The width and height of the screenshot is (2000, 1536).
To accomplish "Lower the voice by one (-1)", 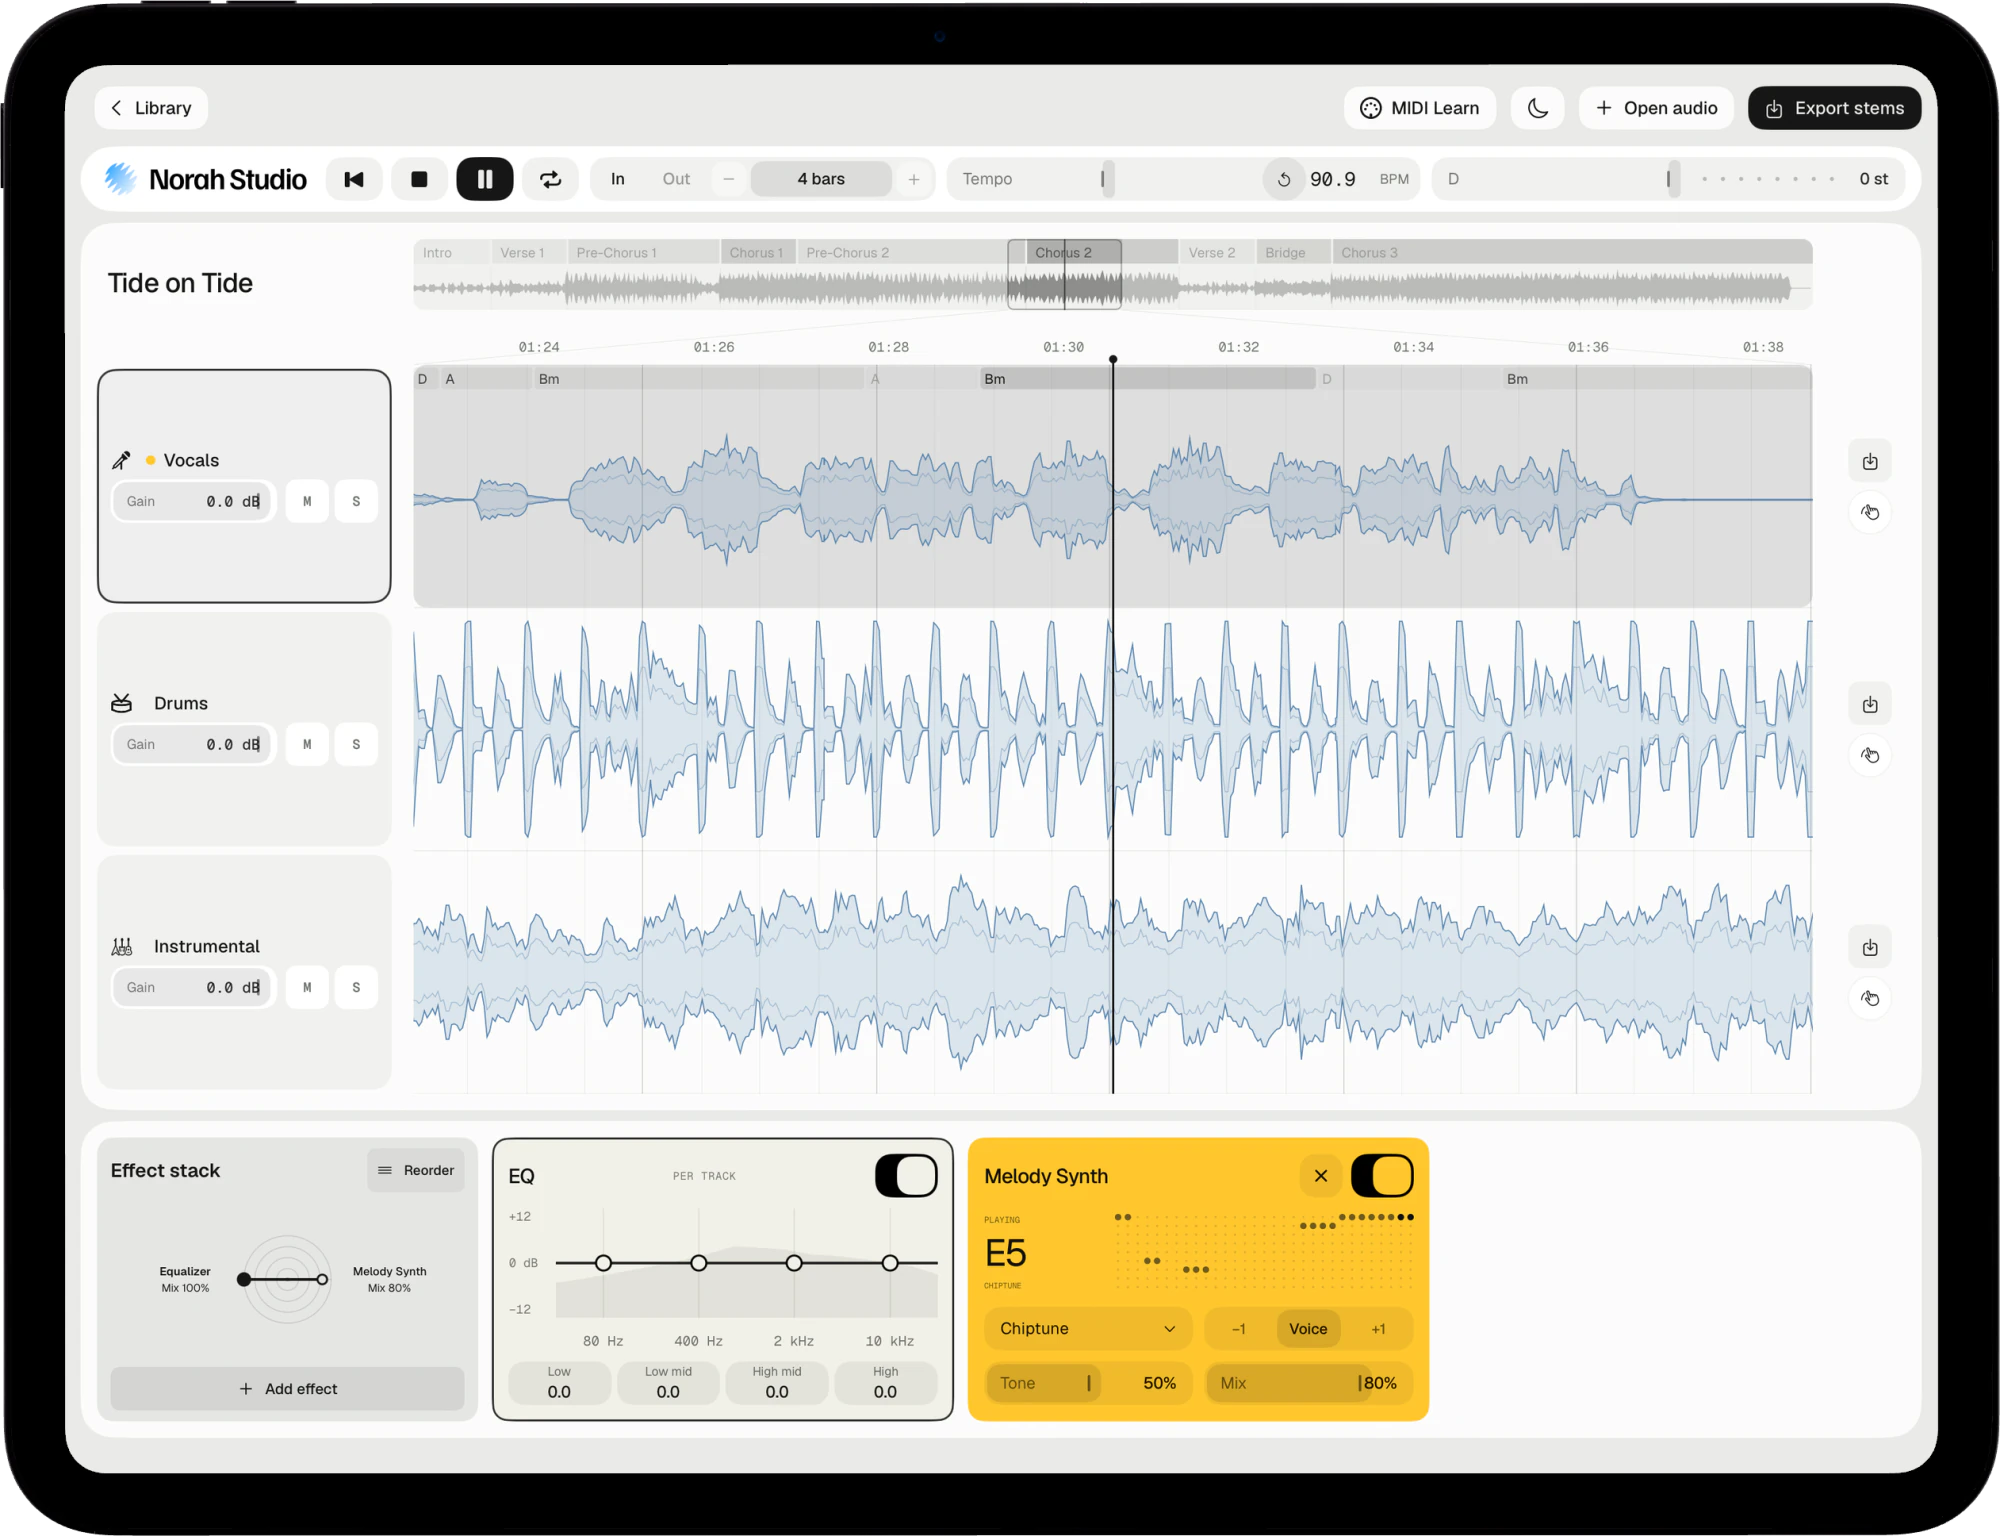I will 1239,1328.
